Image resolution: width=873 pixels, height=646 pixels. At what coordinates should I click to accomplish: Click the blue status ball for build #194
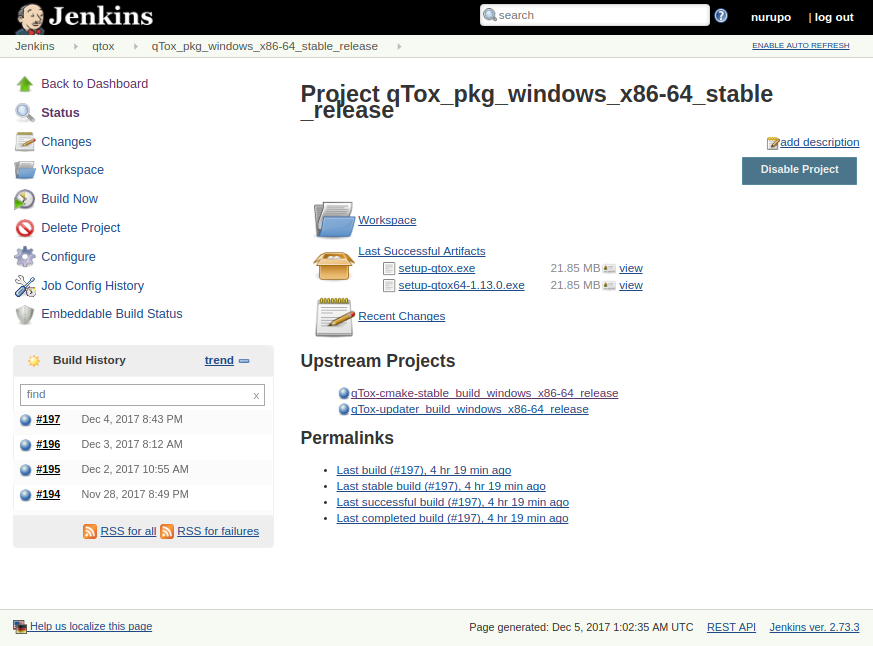[26, 495]
